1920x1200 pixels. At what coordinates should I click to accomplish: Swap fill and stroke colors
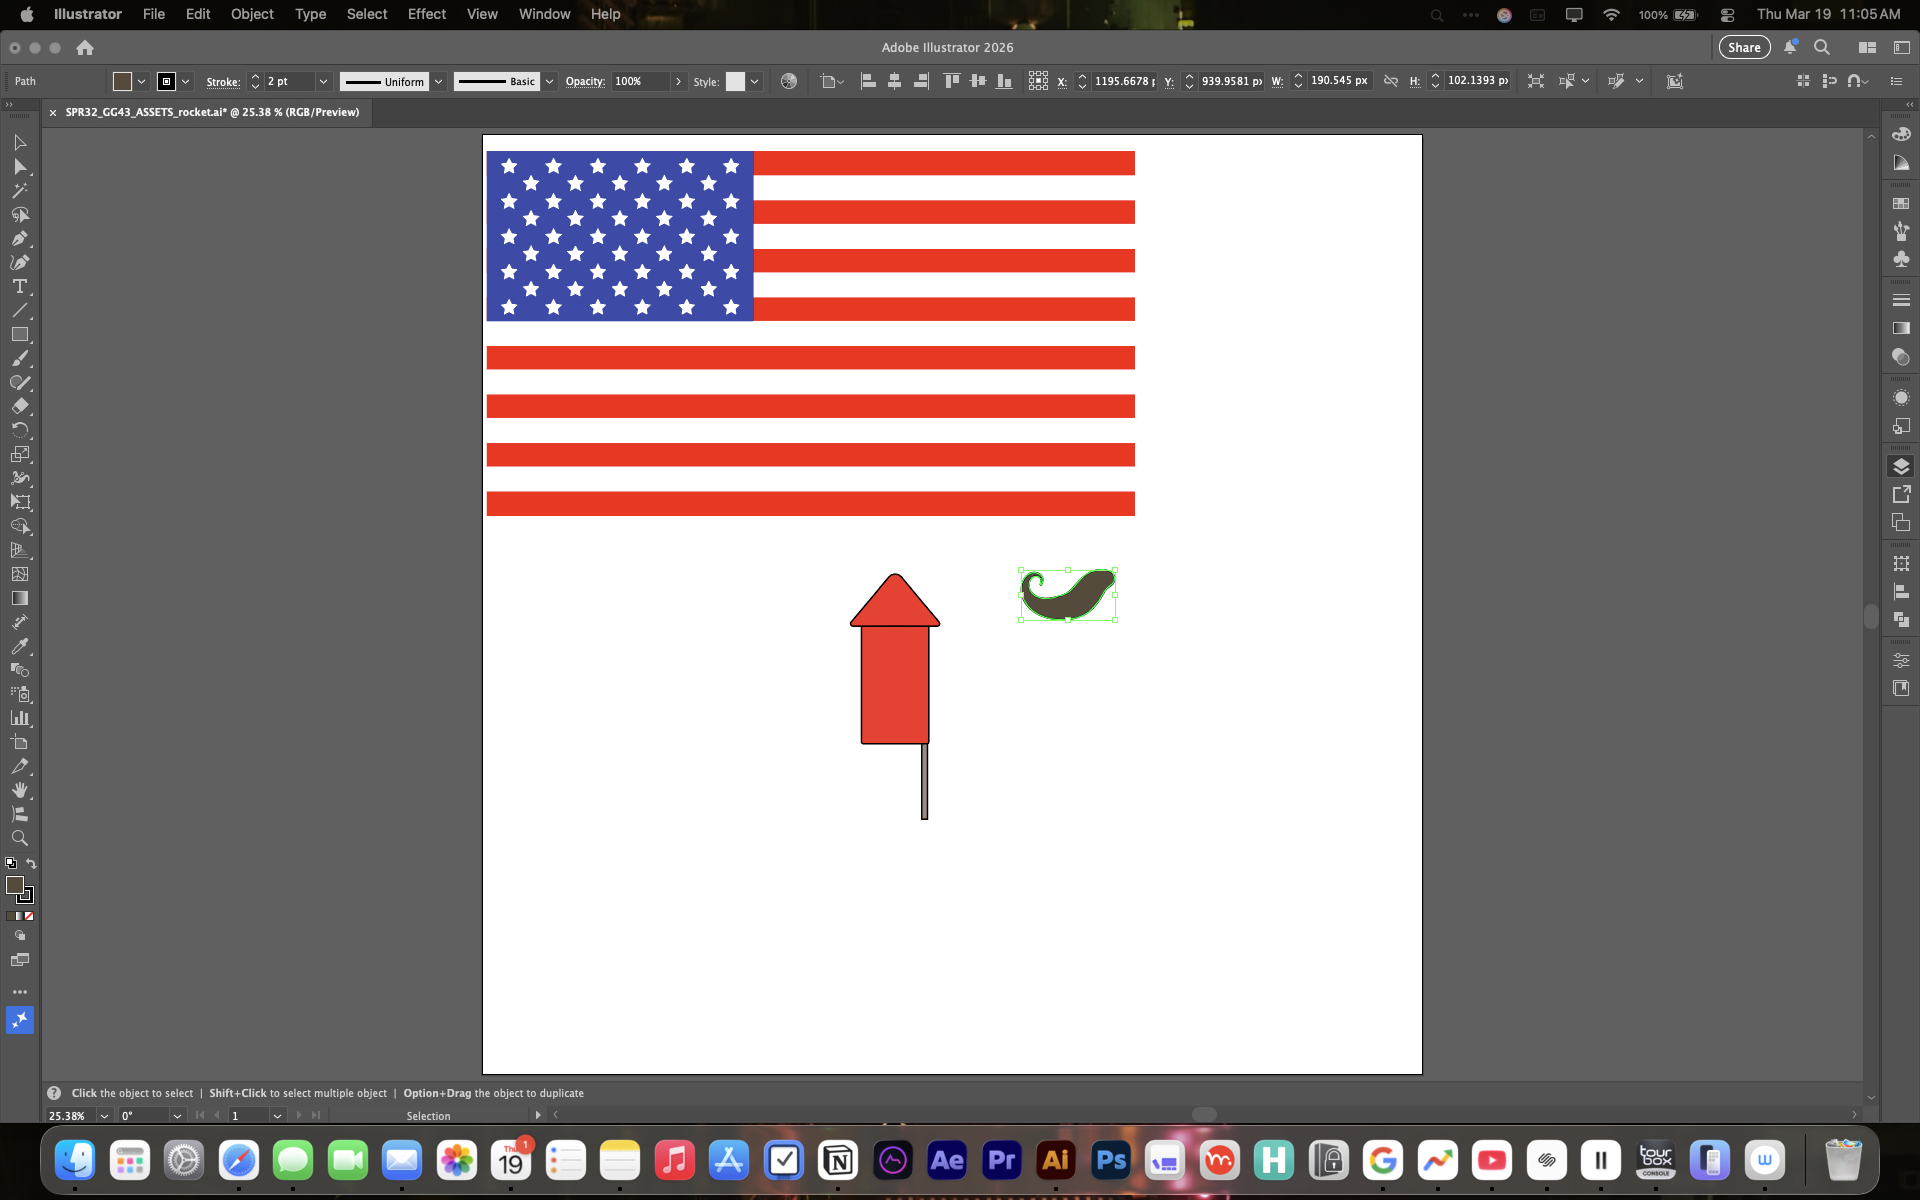[x=31, y=863]
